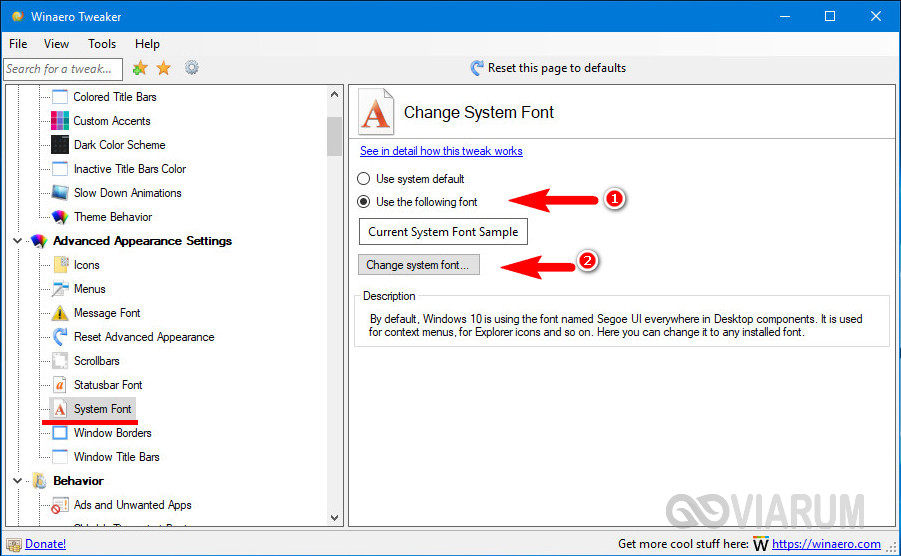Click the Message Font warning icon

(x=60, y=313)
